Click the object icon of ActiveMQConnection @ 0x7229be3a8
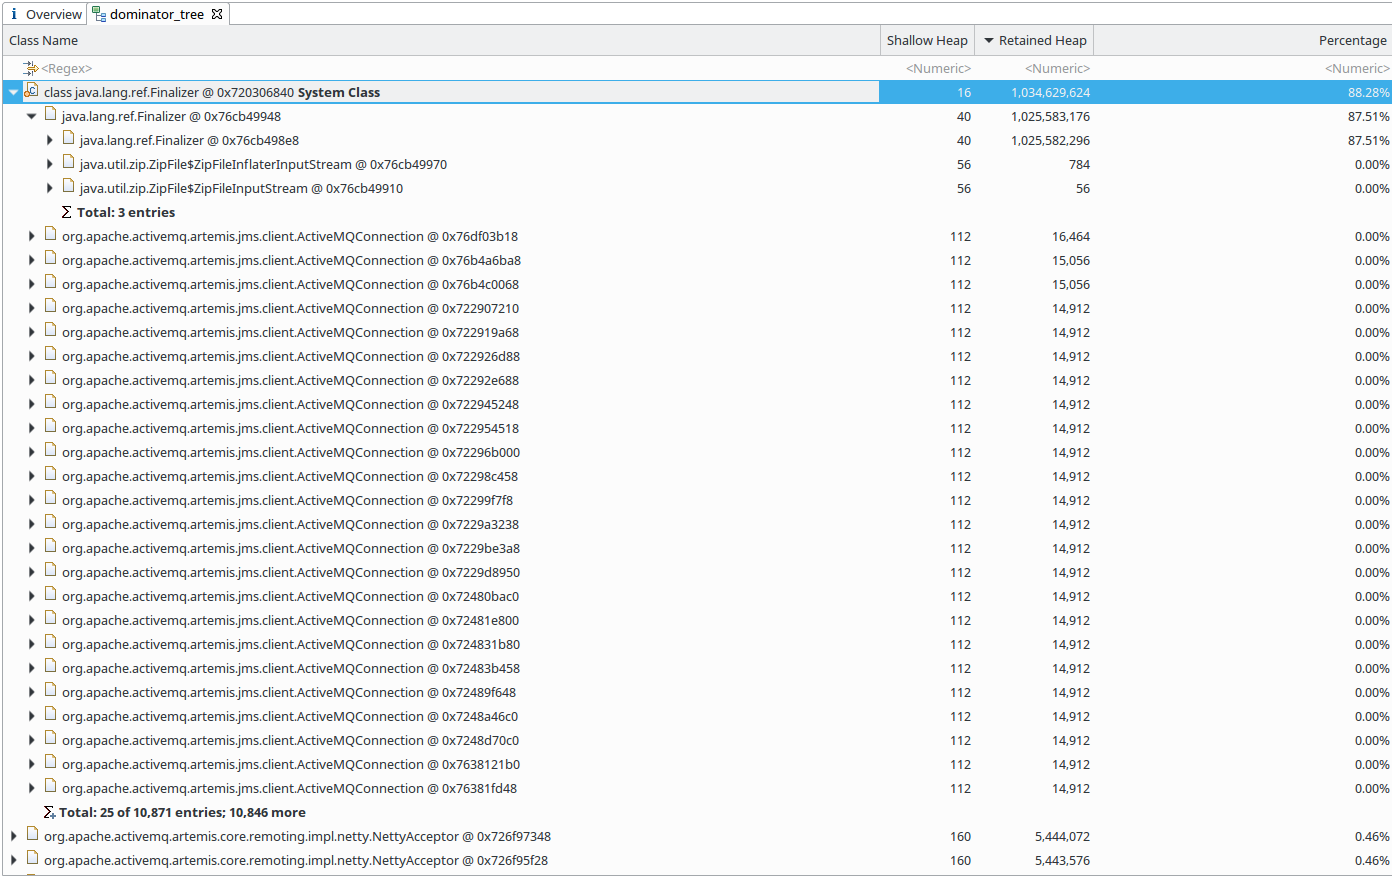 coord(50,547)
